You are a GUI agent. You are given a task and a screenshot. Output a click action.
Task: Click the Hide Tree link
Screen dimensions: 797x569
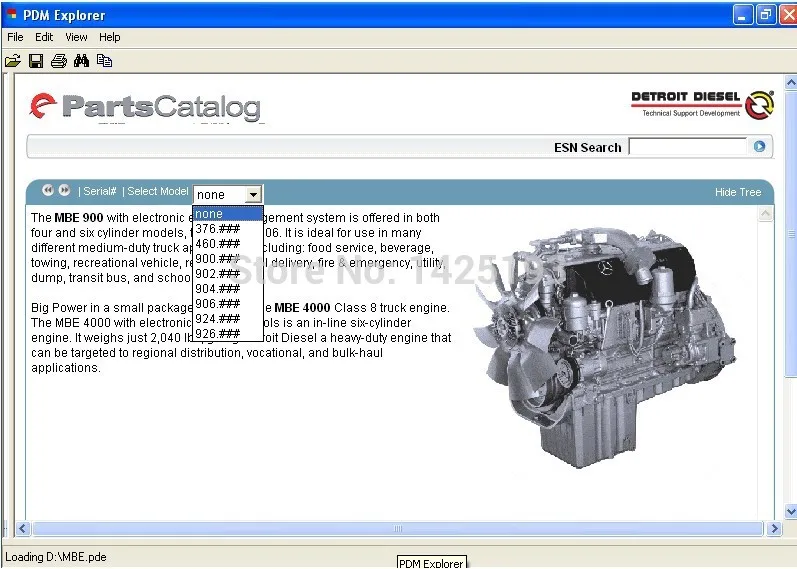738,192
